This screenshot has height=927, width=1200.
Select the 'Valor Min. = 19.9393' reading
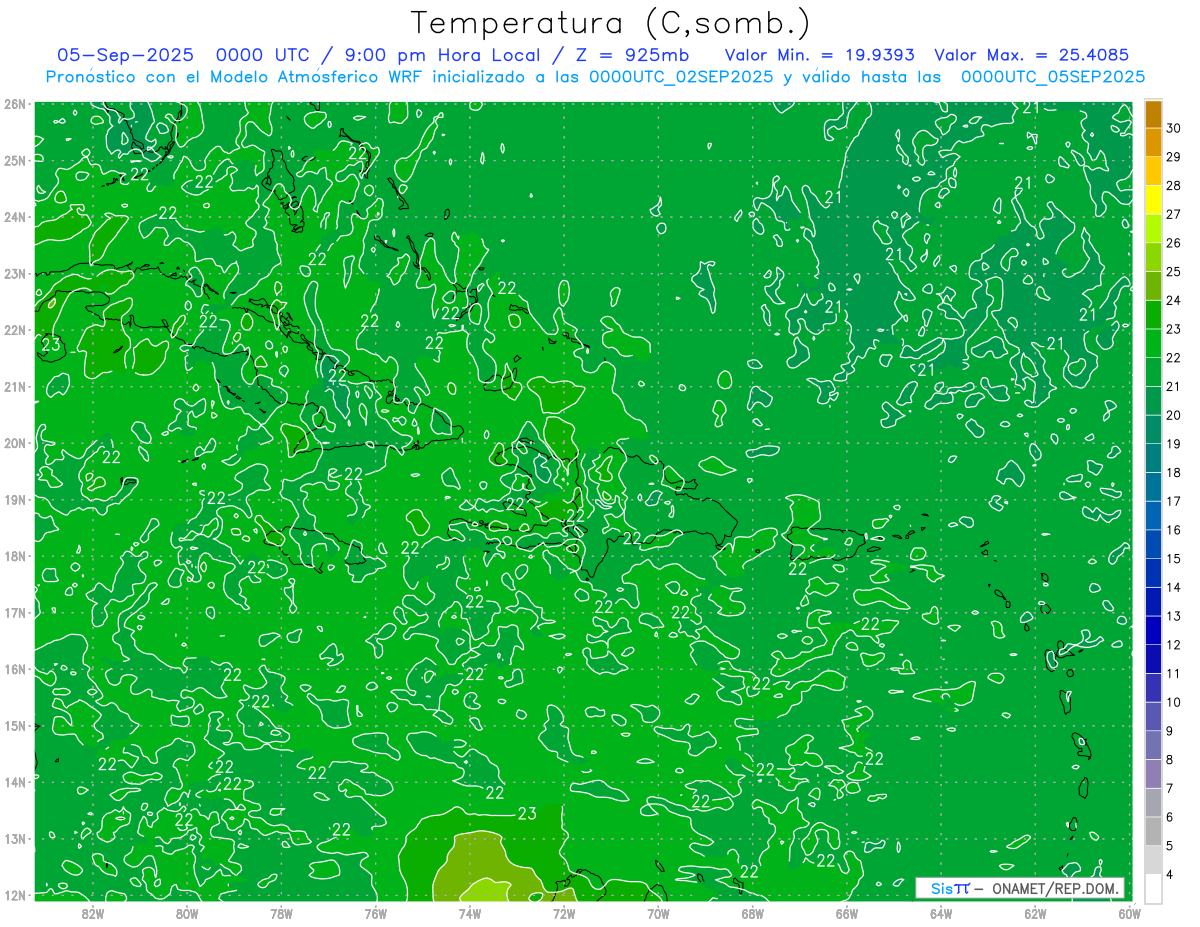coord(820,55)
